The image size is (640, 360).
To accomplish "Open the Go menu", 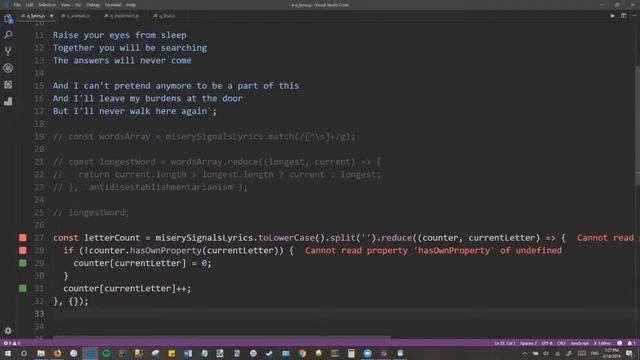I will click(78, 5).
